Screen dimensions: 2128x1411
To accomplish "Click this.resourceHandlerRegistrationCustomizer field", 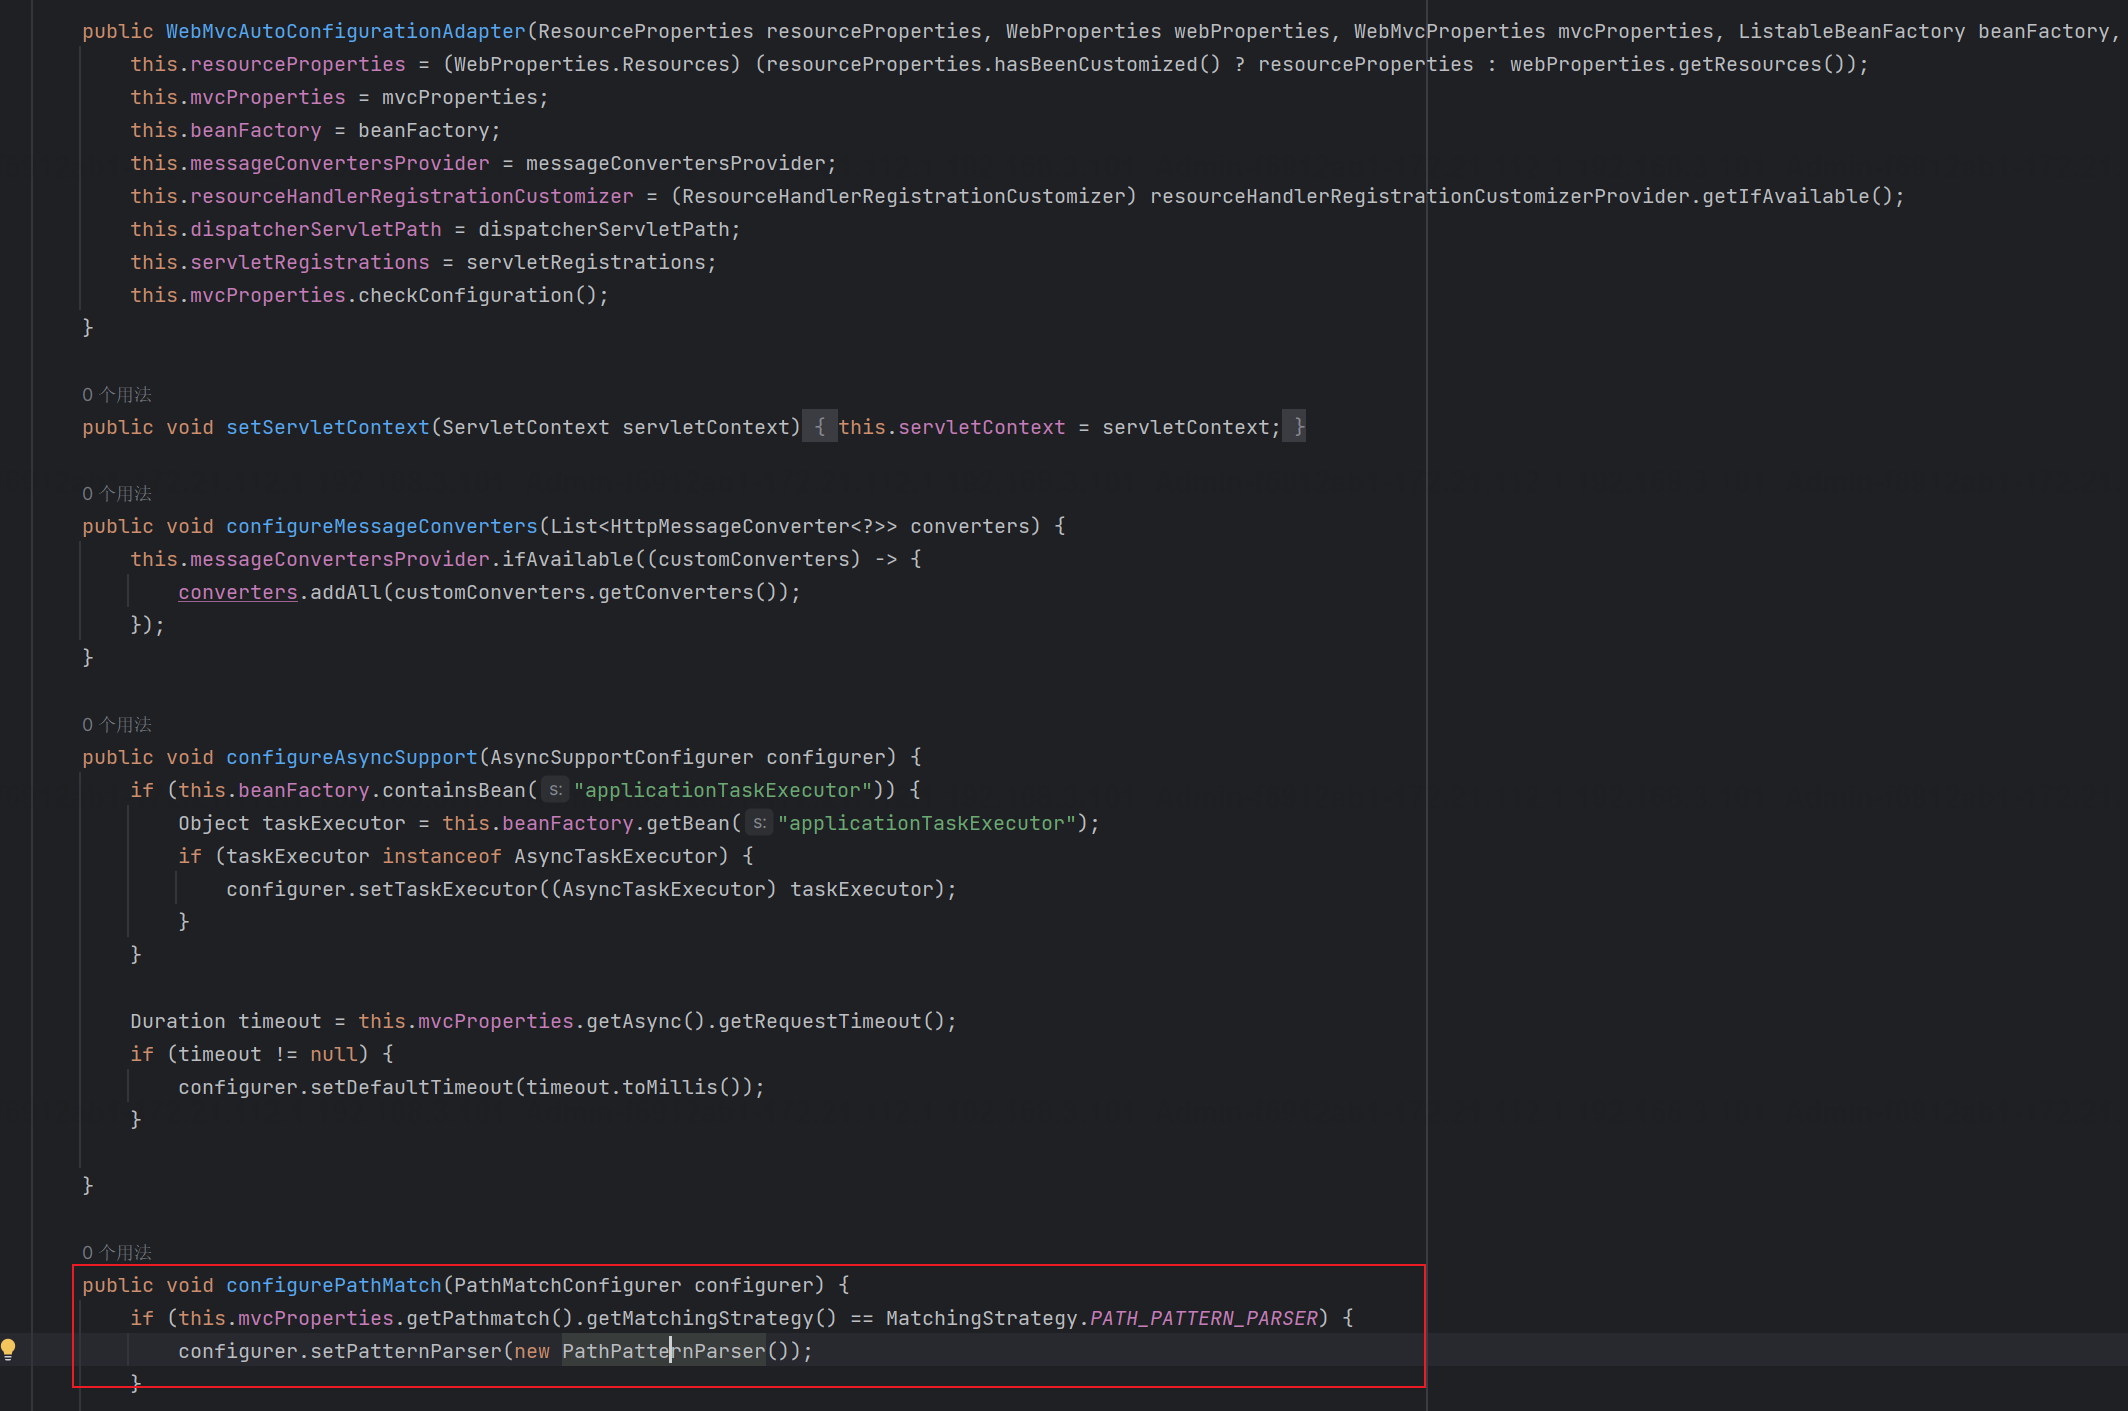I will (x=382, y=196).
